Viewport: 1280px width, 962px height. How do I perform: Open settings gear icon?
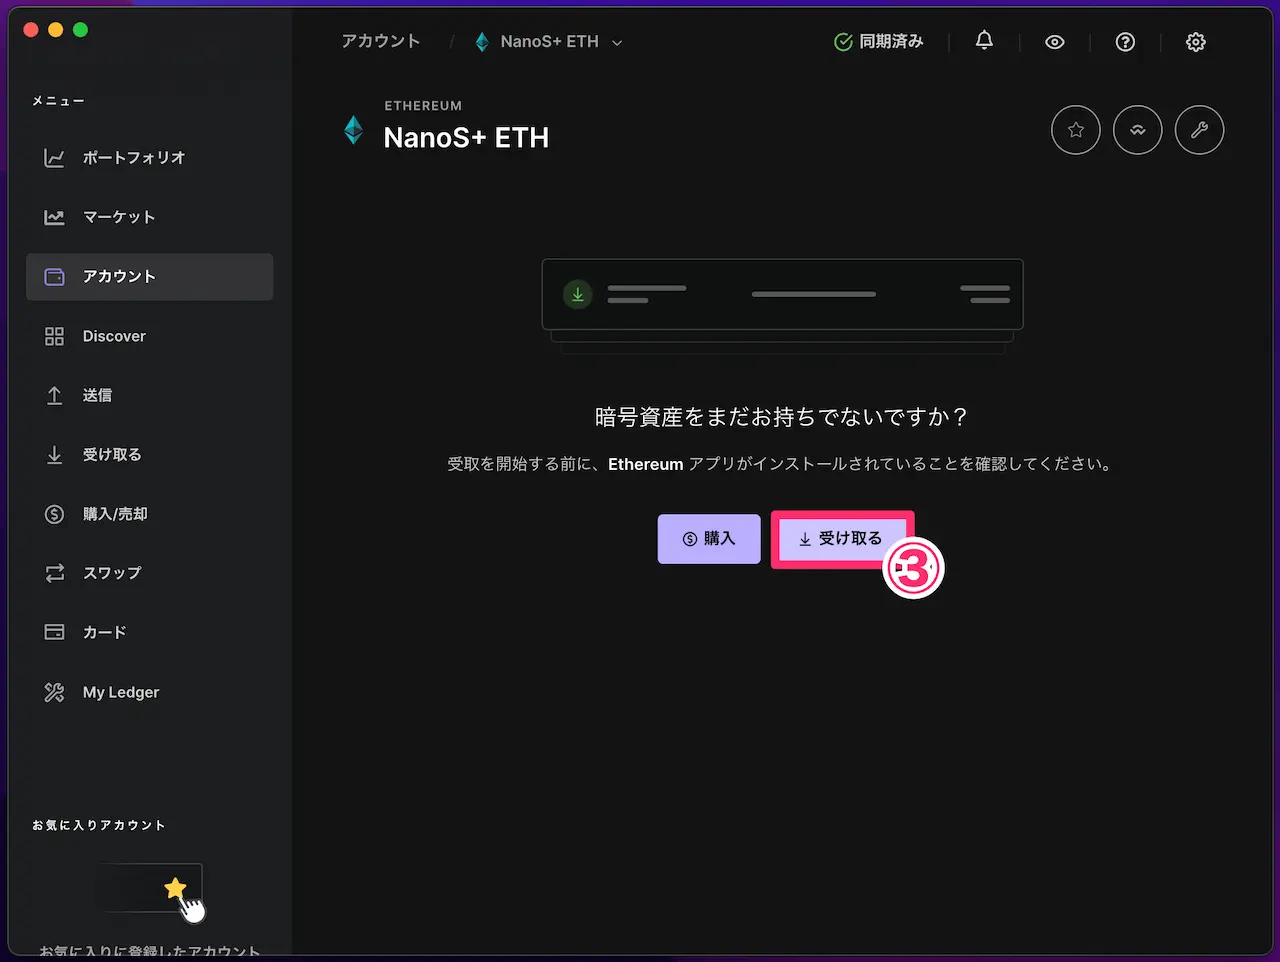point(1196,42)
